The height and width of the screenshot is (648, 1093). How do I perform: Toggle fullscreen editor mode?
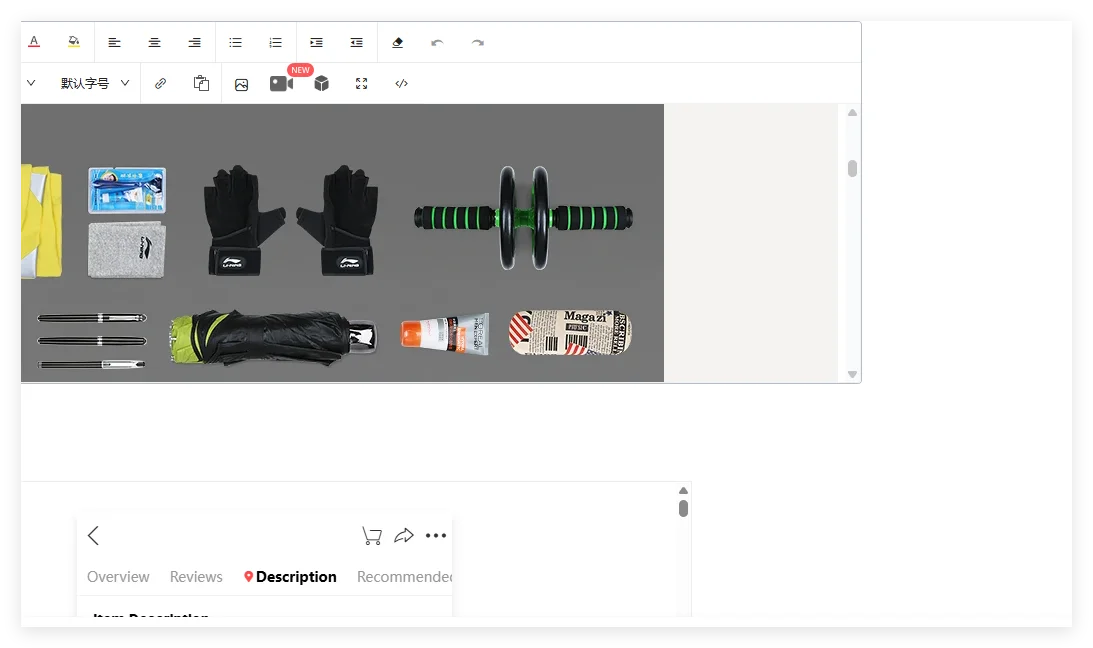point(362,84)
